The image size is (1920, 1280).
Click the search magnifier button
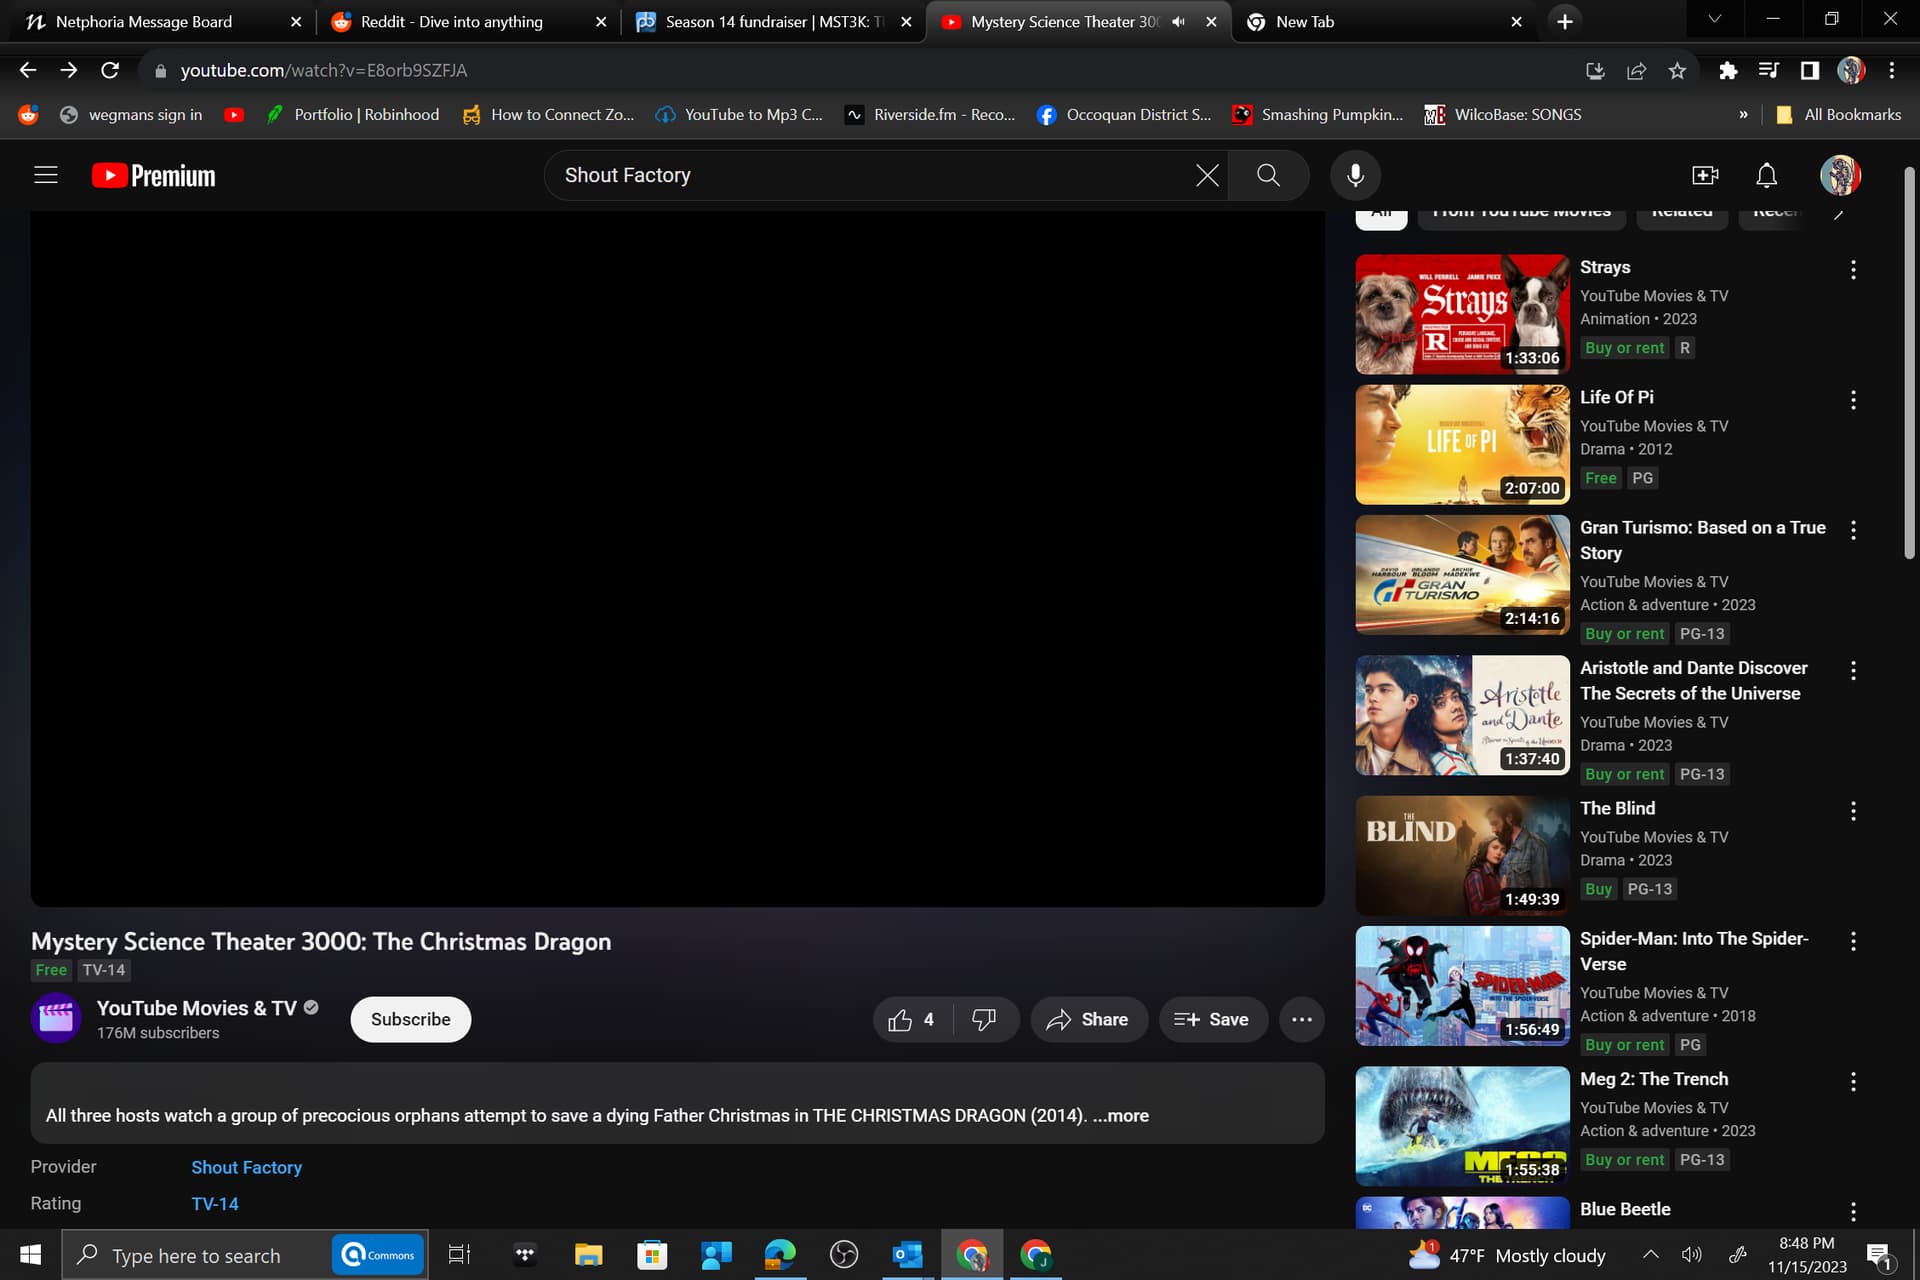[1268, 175]
